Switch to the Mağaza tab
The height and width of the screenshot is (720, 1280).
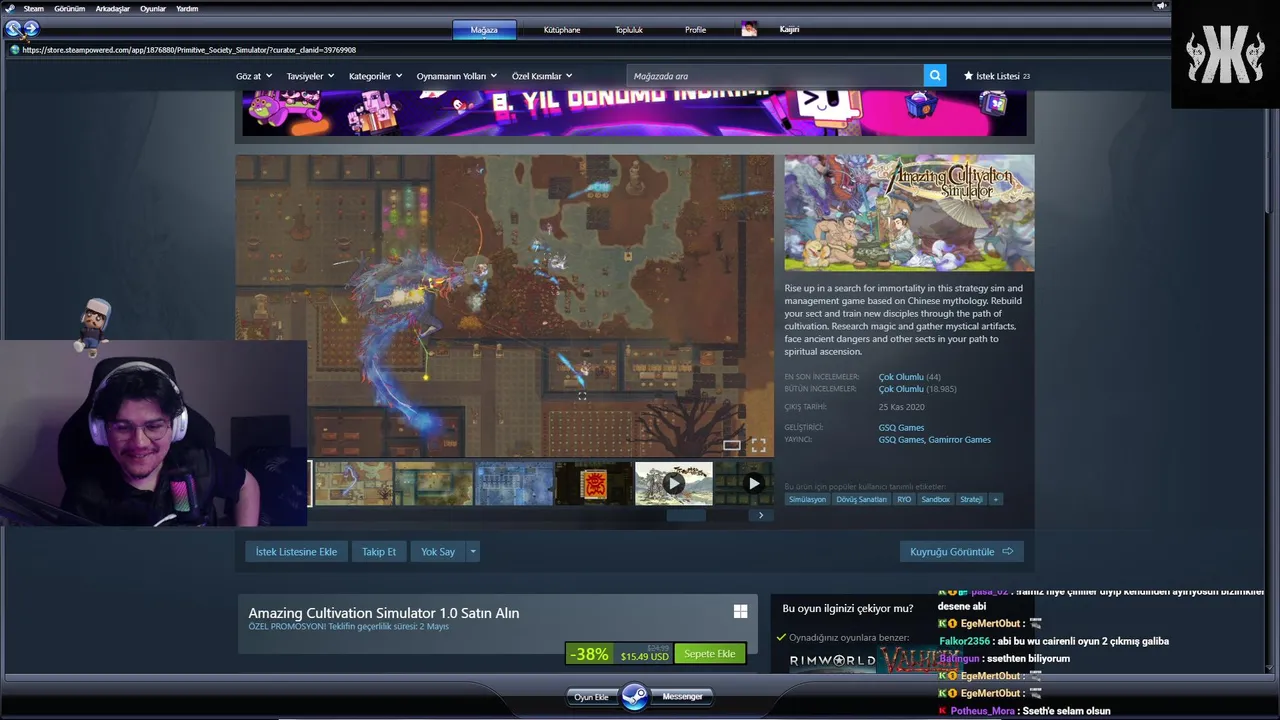[484, 30]
